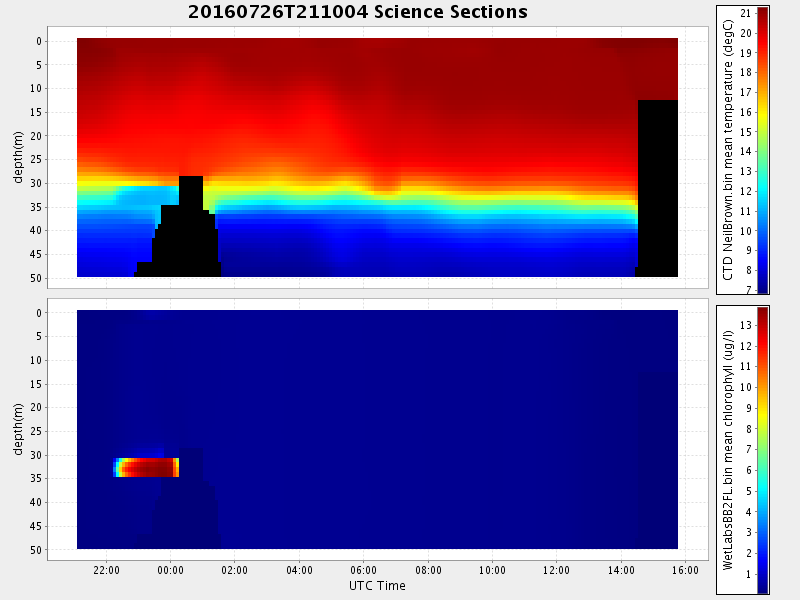Click the 13 tick on the chlorophyll colorbar

(x=745, y=325)
